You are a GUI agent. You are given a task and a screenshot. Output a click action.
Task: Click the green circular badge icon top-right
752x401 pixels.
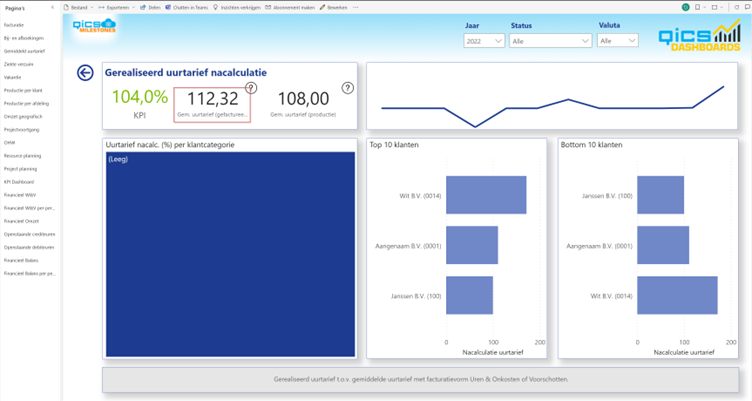pos(686,7)
